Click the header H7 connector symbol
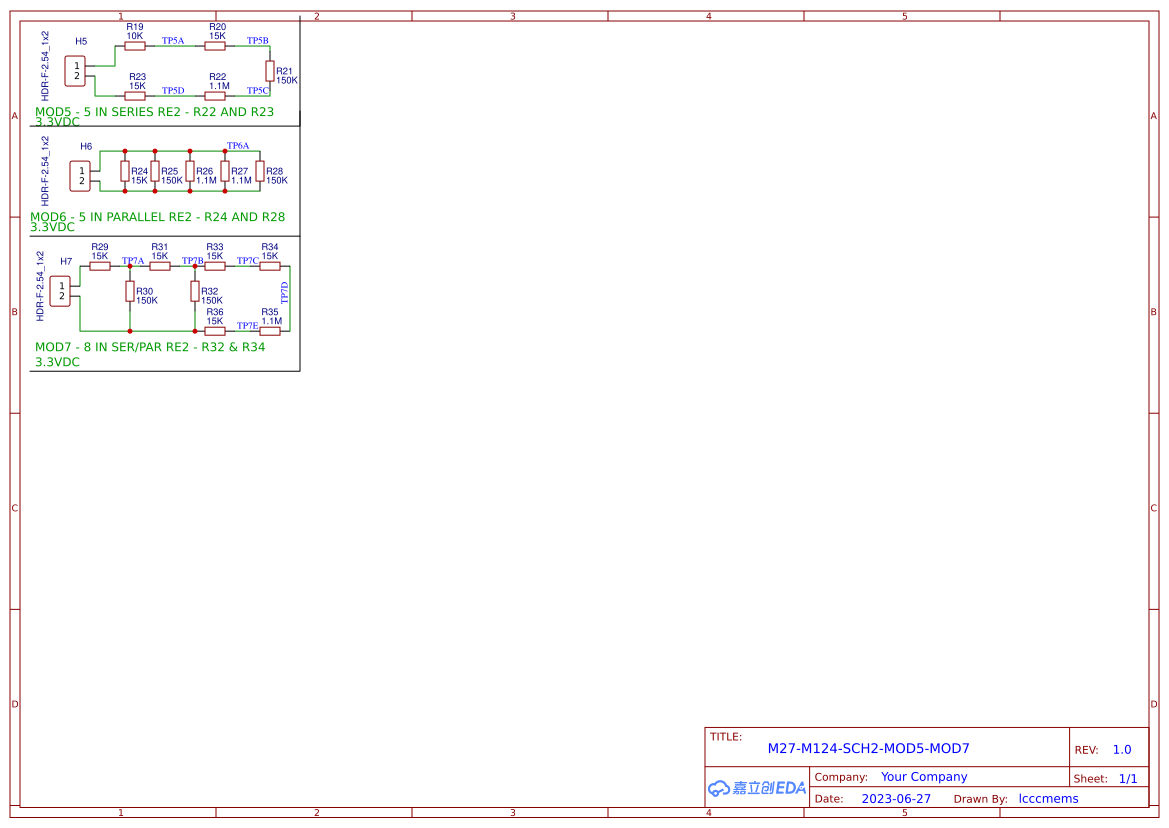 click(x=61, y=293)
